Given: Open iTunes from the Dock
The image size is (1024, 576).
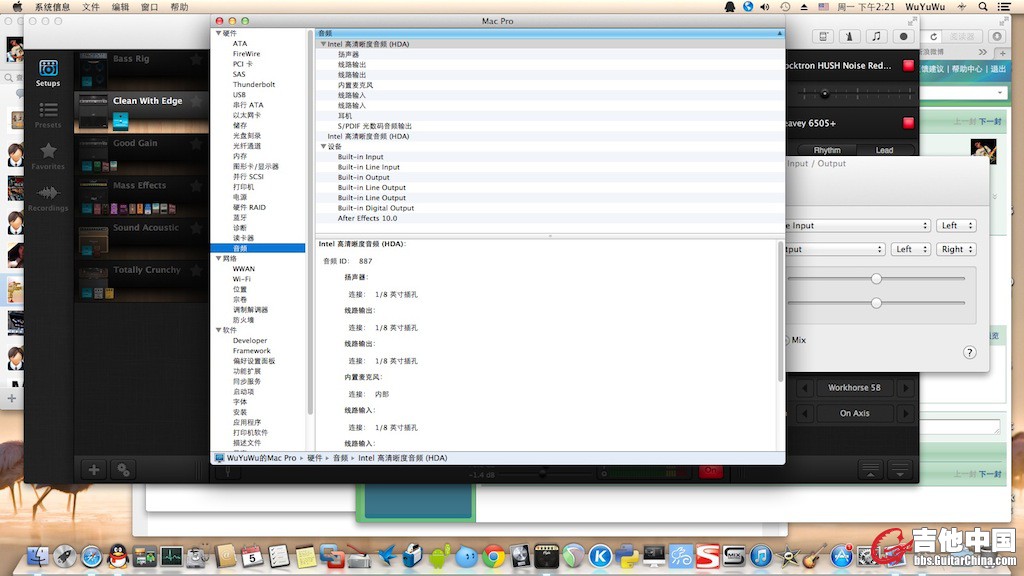Looking at the screenshot, I should click(x=761, y=556).
